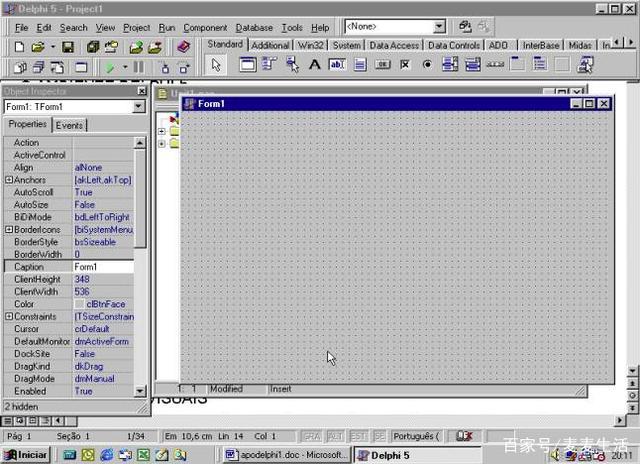Select the ScrollBar component in the palette
Image resolution: width=640 pixels, height=464 pixels.
[495, 64]
